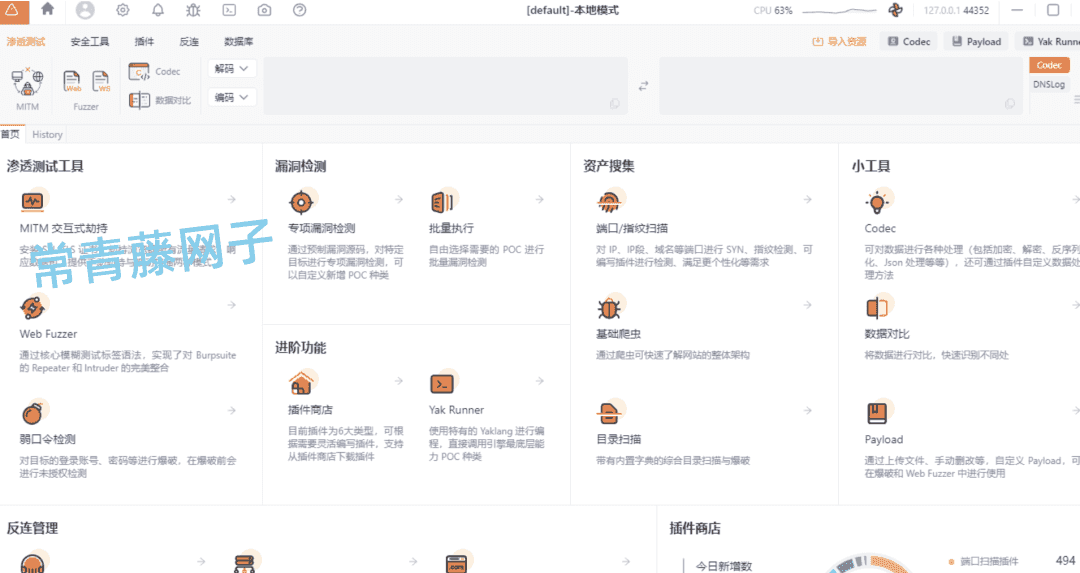Open the 弱口令检测 bomb icon
1080x573 pixels.
tap(32, 413)
